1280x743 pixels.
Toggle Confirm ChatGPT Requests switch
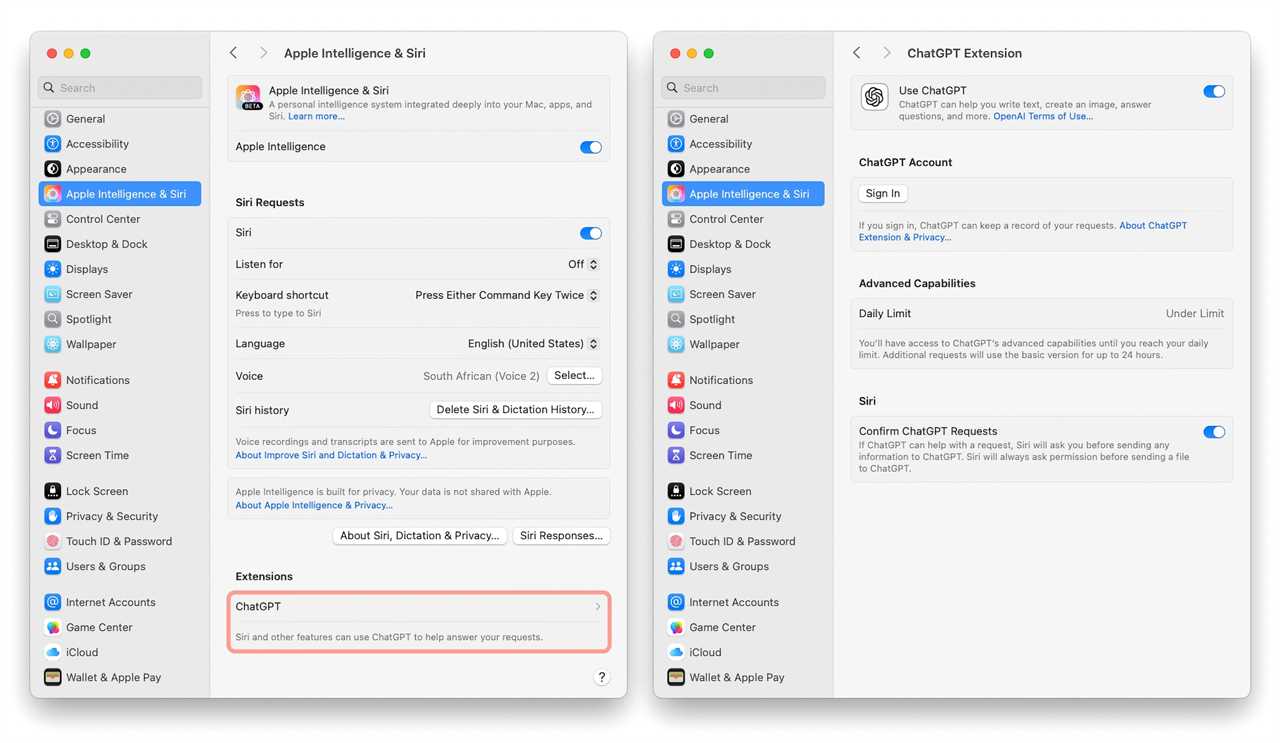click(1214, 432)
